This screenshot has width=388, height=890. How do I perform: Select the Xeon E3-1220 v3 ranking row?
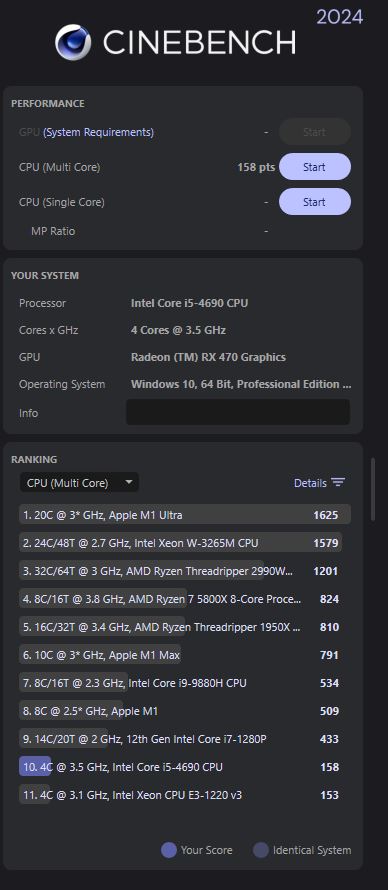click(x=185, y=795)
